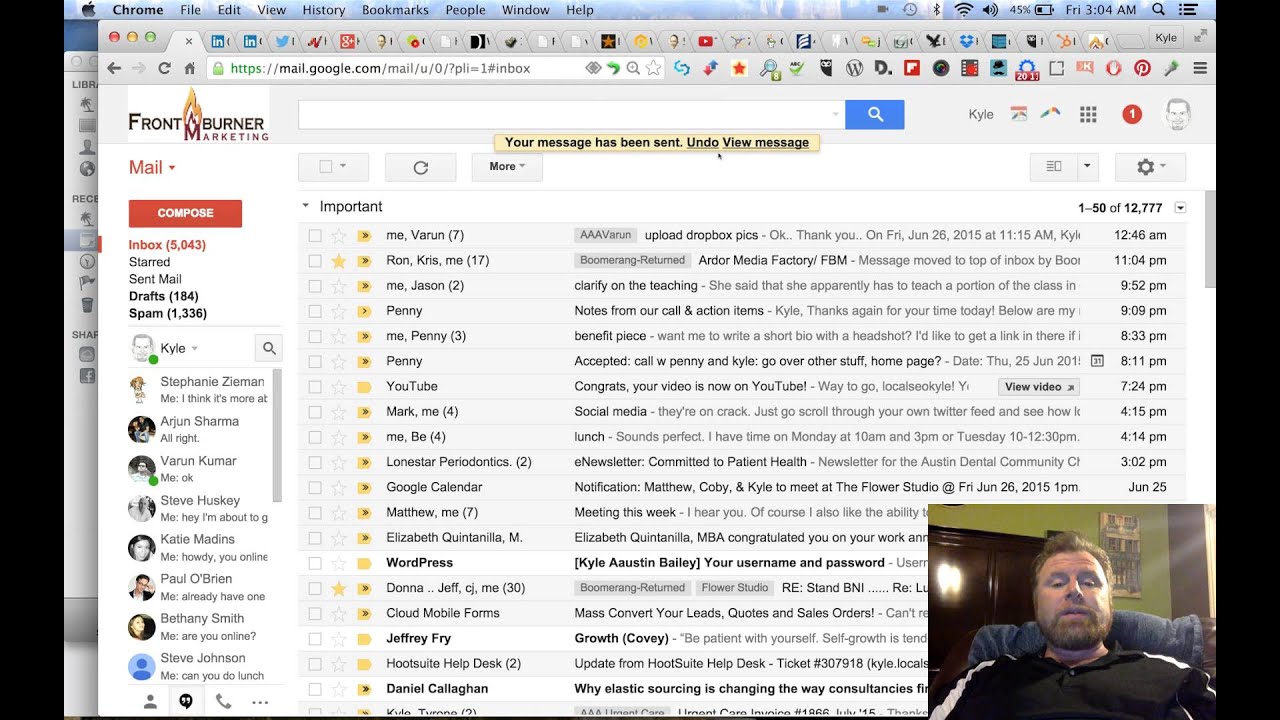Click View message link in banner
Viewport: 1280px width, 720px height.
(x=765, y=143)
